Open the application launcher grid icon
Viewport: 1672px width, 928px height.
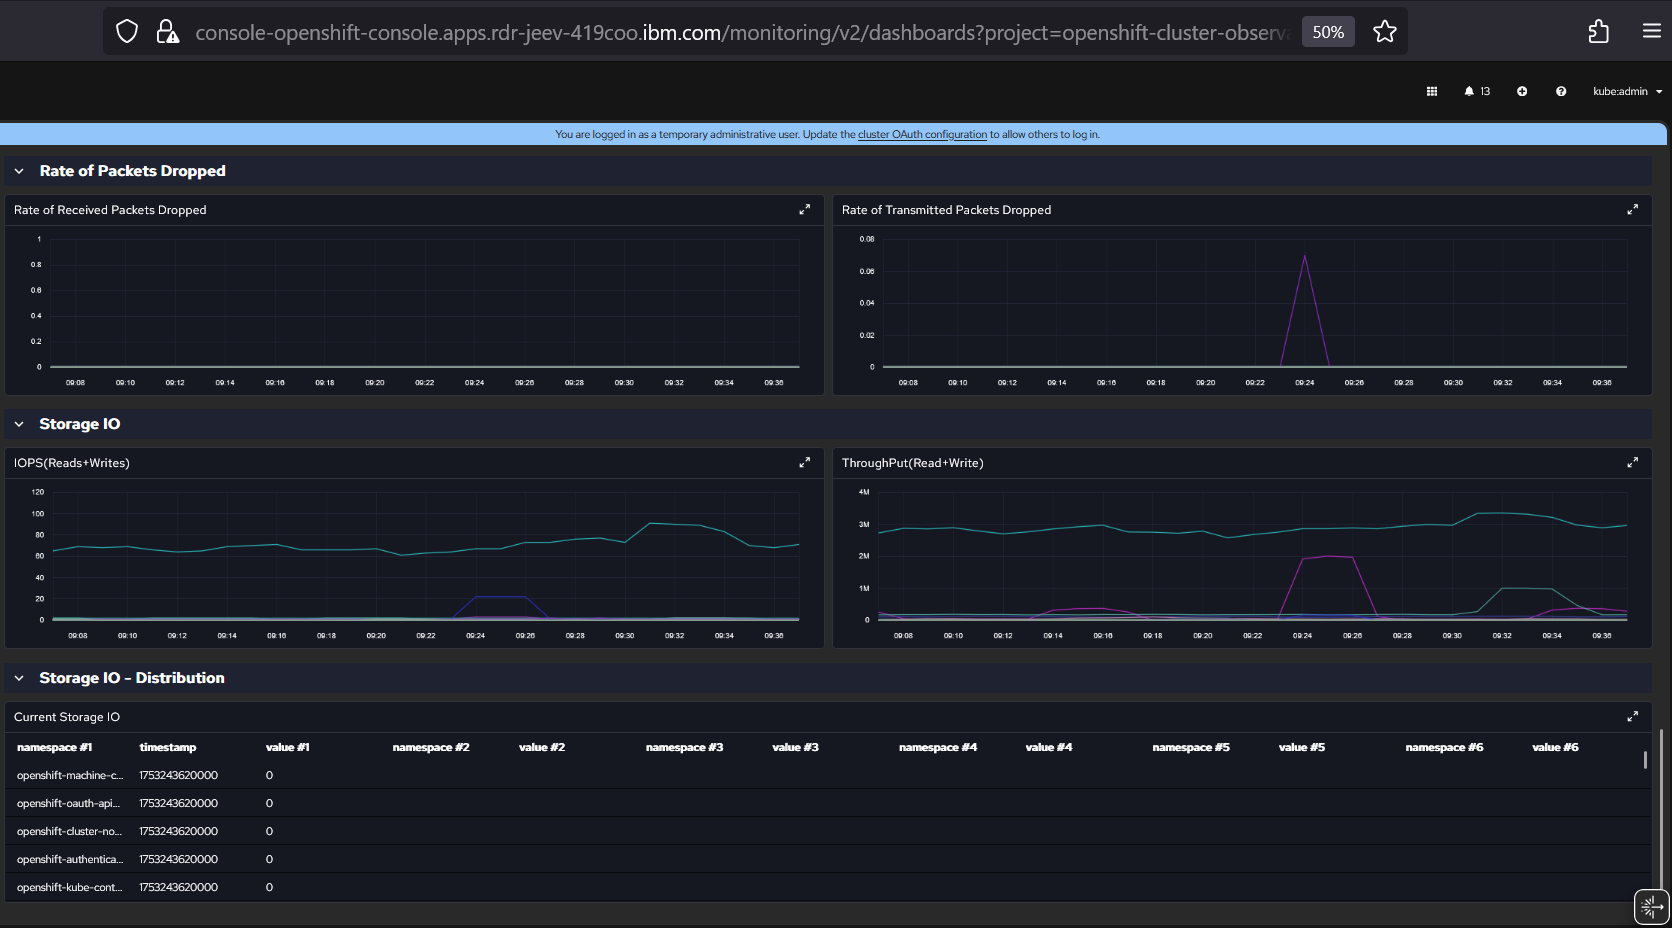point(1431,91)
